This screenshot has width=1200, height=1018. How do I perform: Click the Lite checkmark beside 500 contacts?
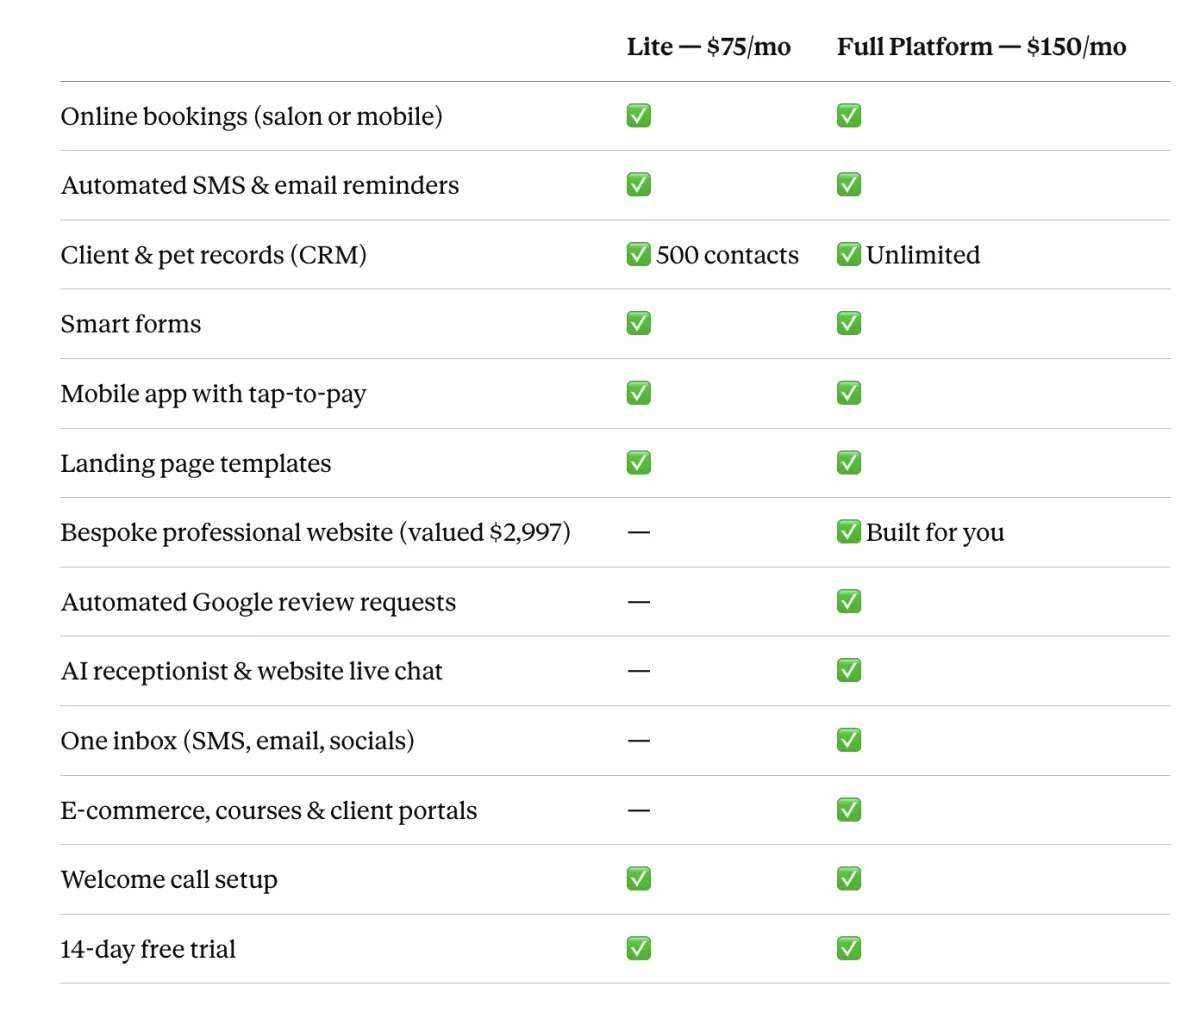pos(639,254)
